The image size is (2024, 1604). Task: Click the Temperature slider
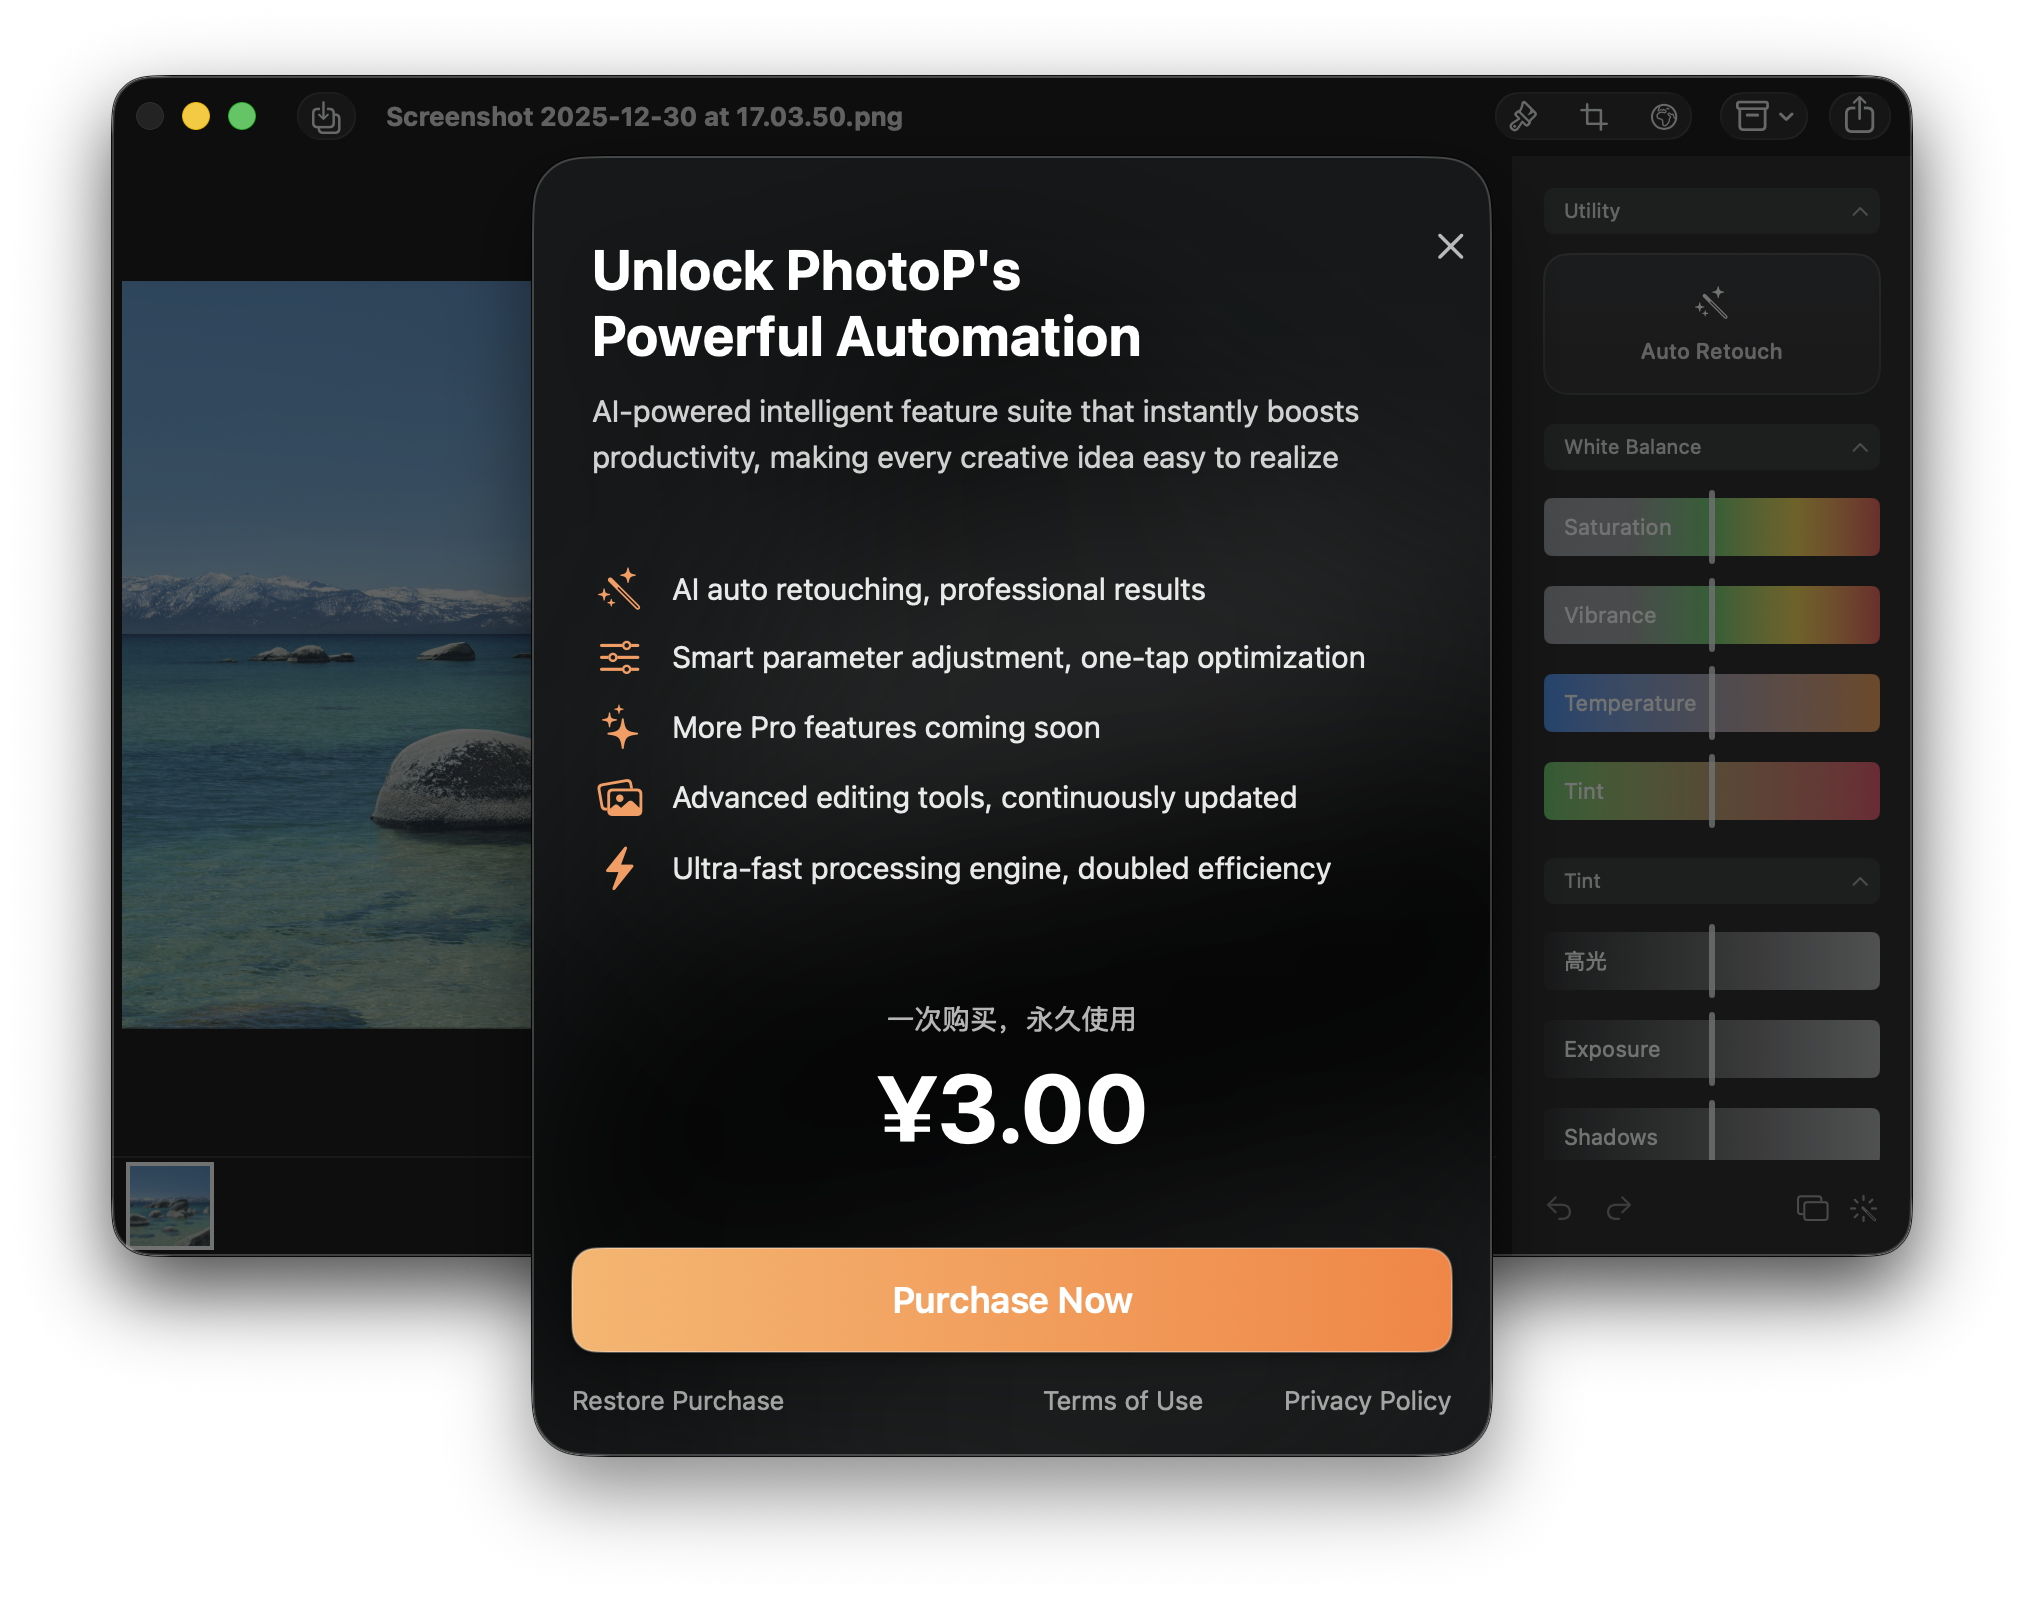pyautogui.click(x=1711, y=703)
